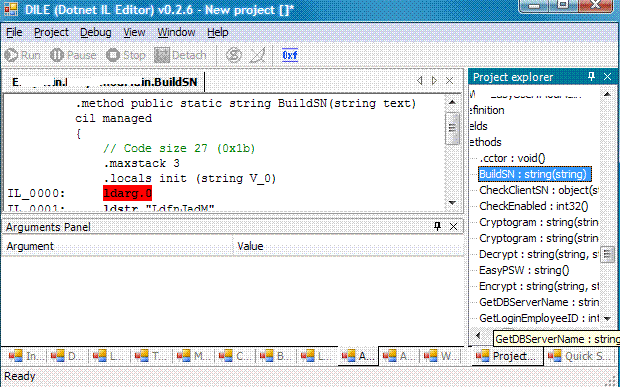This screenshot has width=621, height=387.
Task: Click the Run debug button
Action: [23, 55]
